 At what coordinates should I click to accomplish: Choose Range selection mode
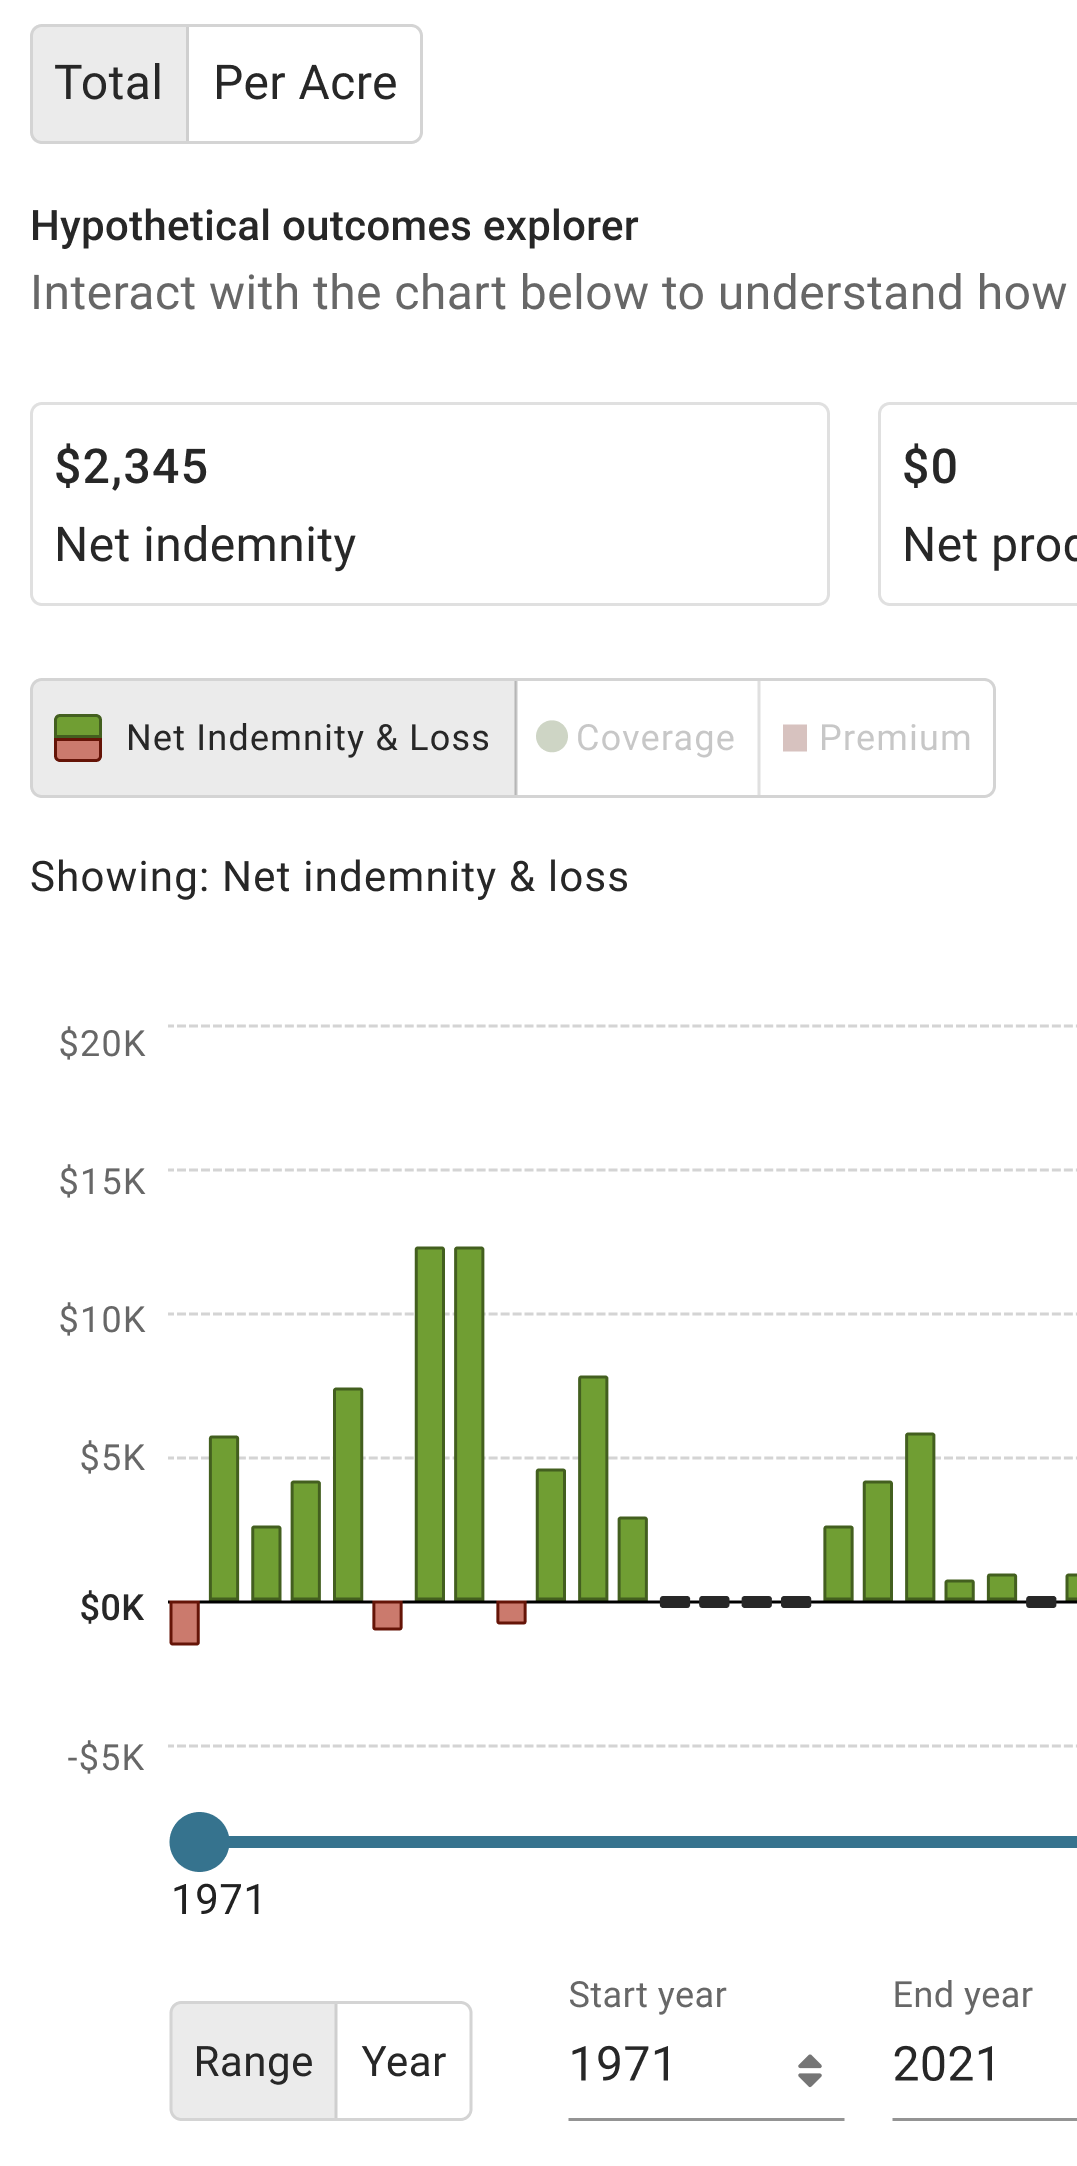tap(253, 2061)
